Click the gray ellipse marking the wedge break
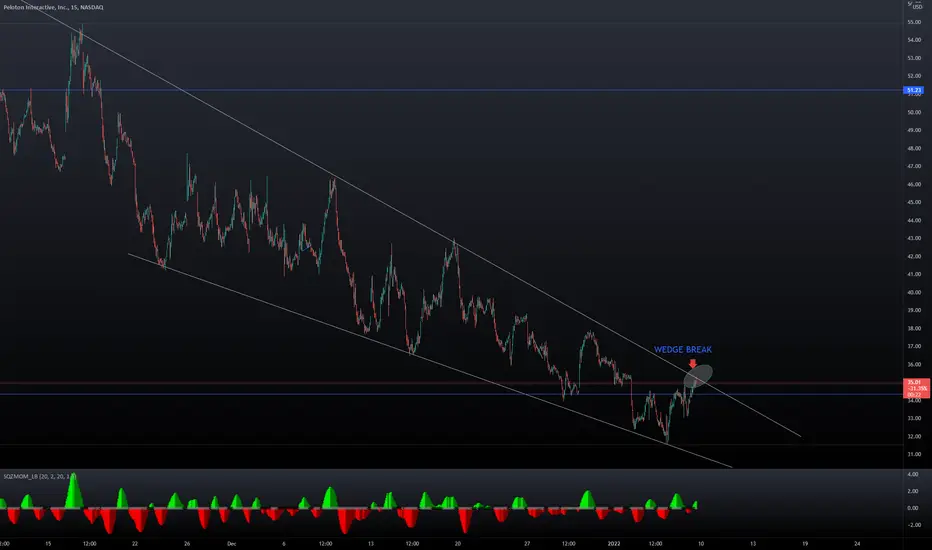 698,376
